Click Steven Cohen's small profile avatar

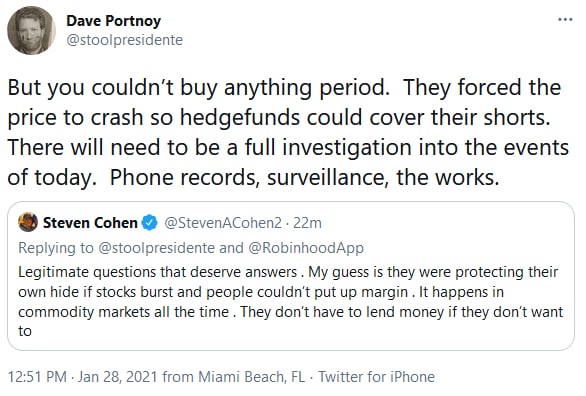pos(28,222)
